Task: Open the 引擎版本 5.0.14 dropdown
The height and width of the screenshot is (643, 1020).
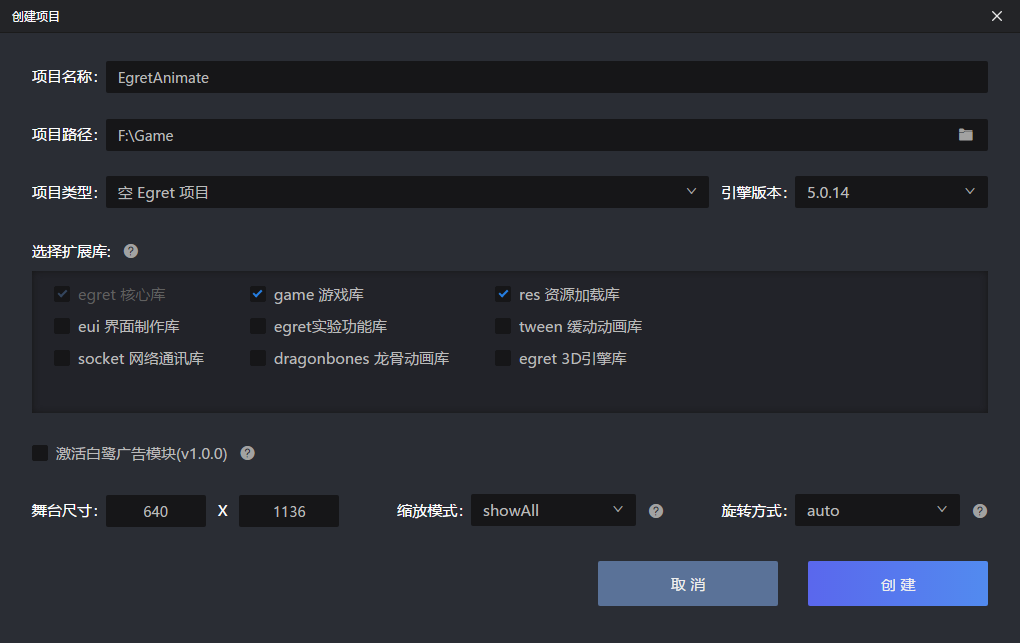Action: coord(891,192)
